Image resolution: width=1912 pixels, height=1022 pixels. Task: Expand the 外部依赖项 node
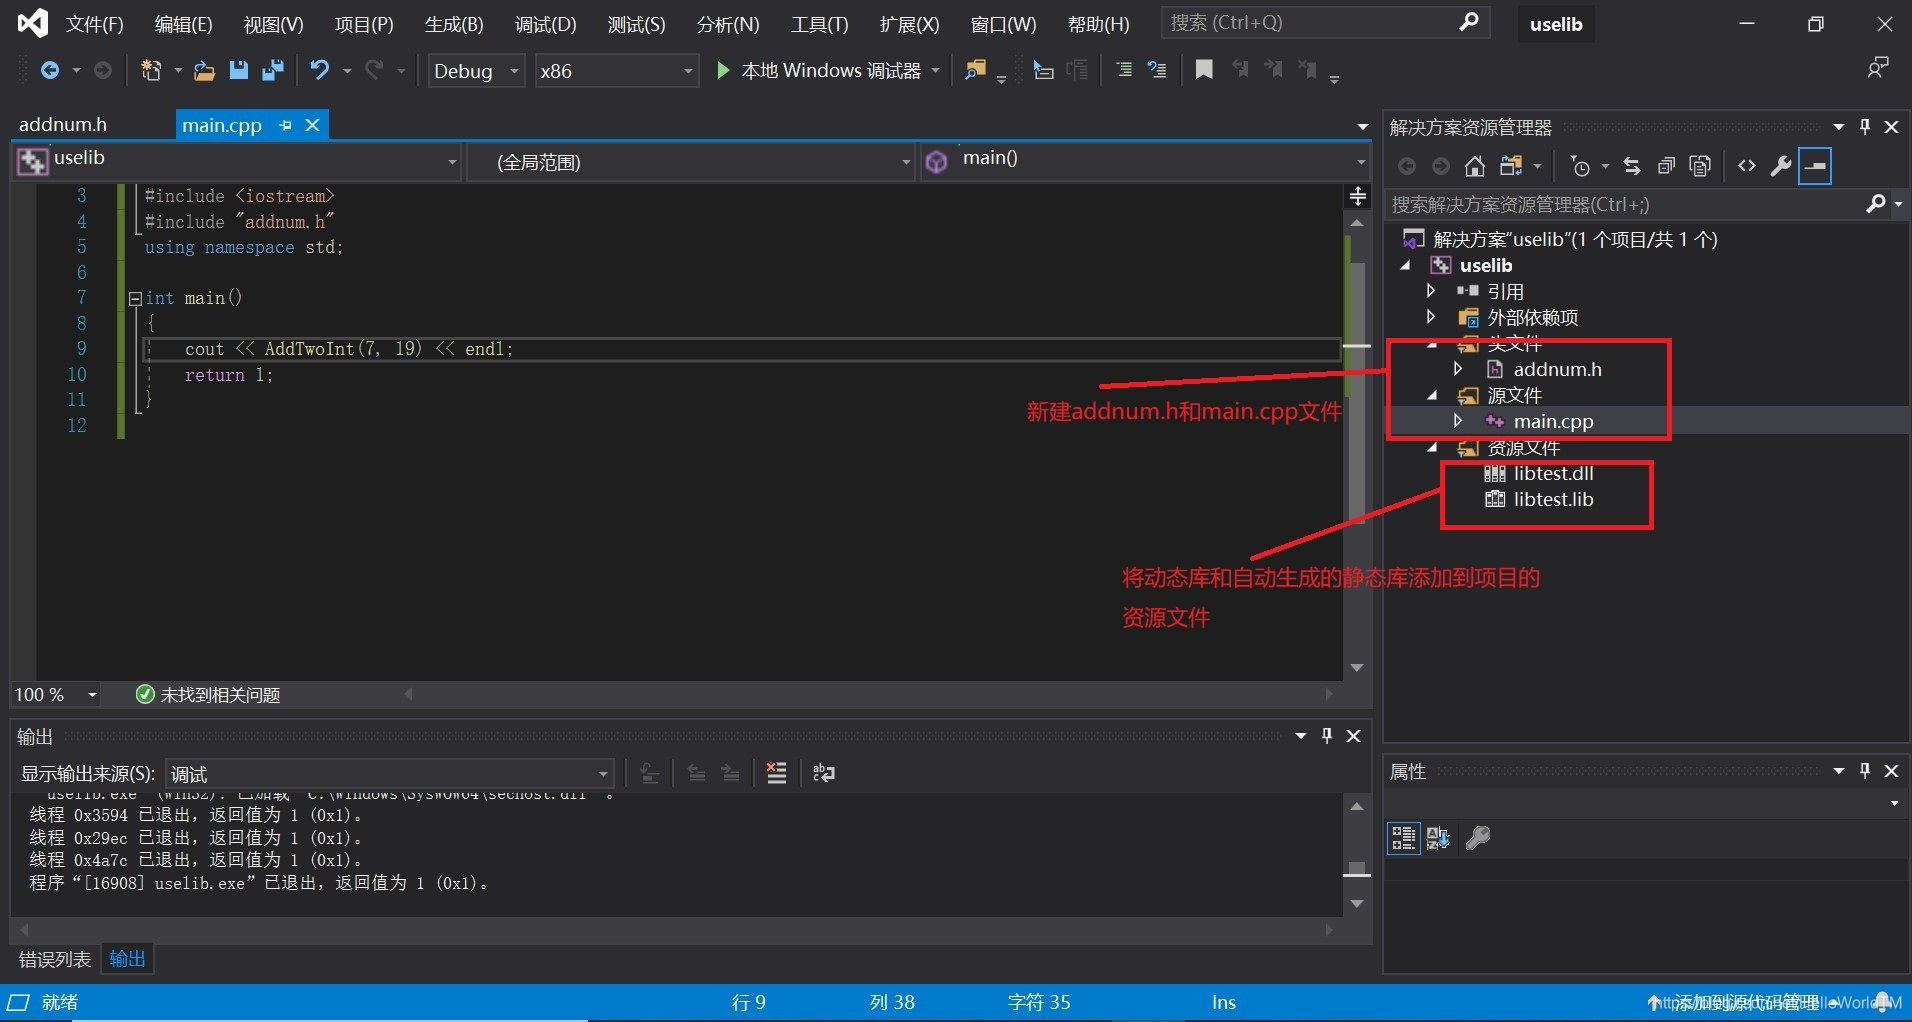coord(1431,317)
